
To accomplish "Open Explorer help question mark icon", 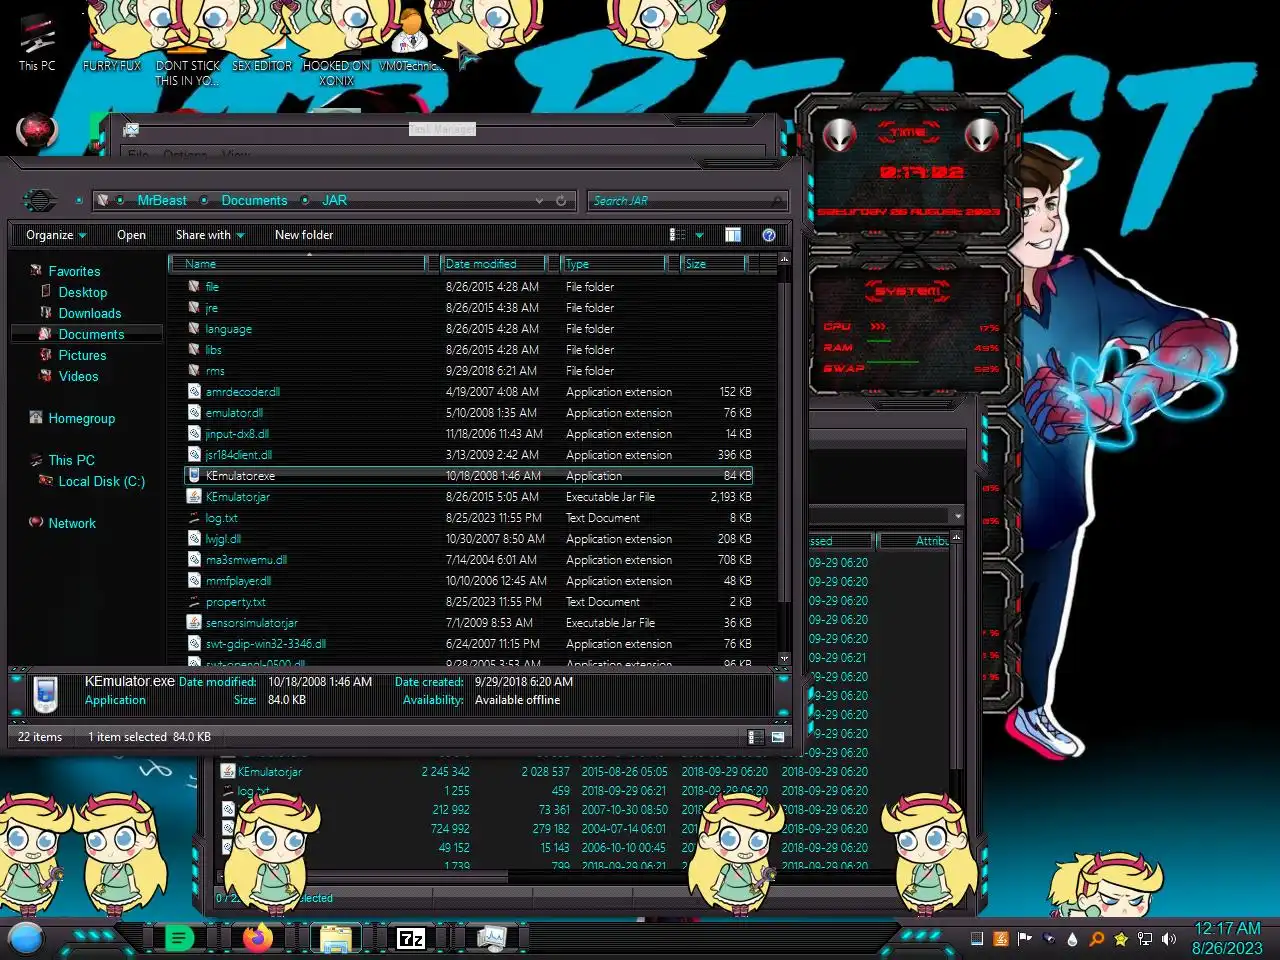I will [x=769, y=235].
